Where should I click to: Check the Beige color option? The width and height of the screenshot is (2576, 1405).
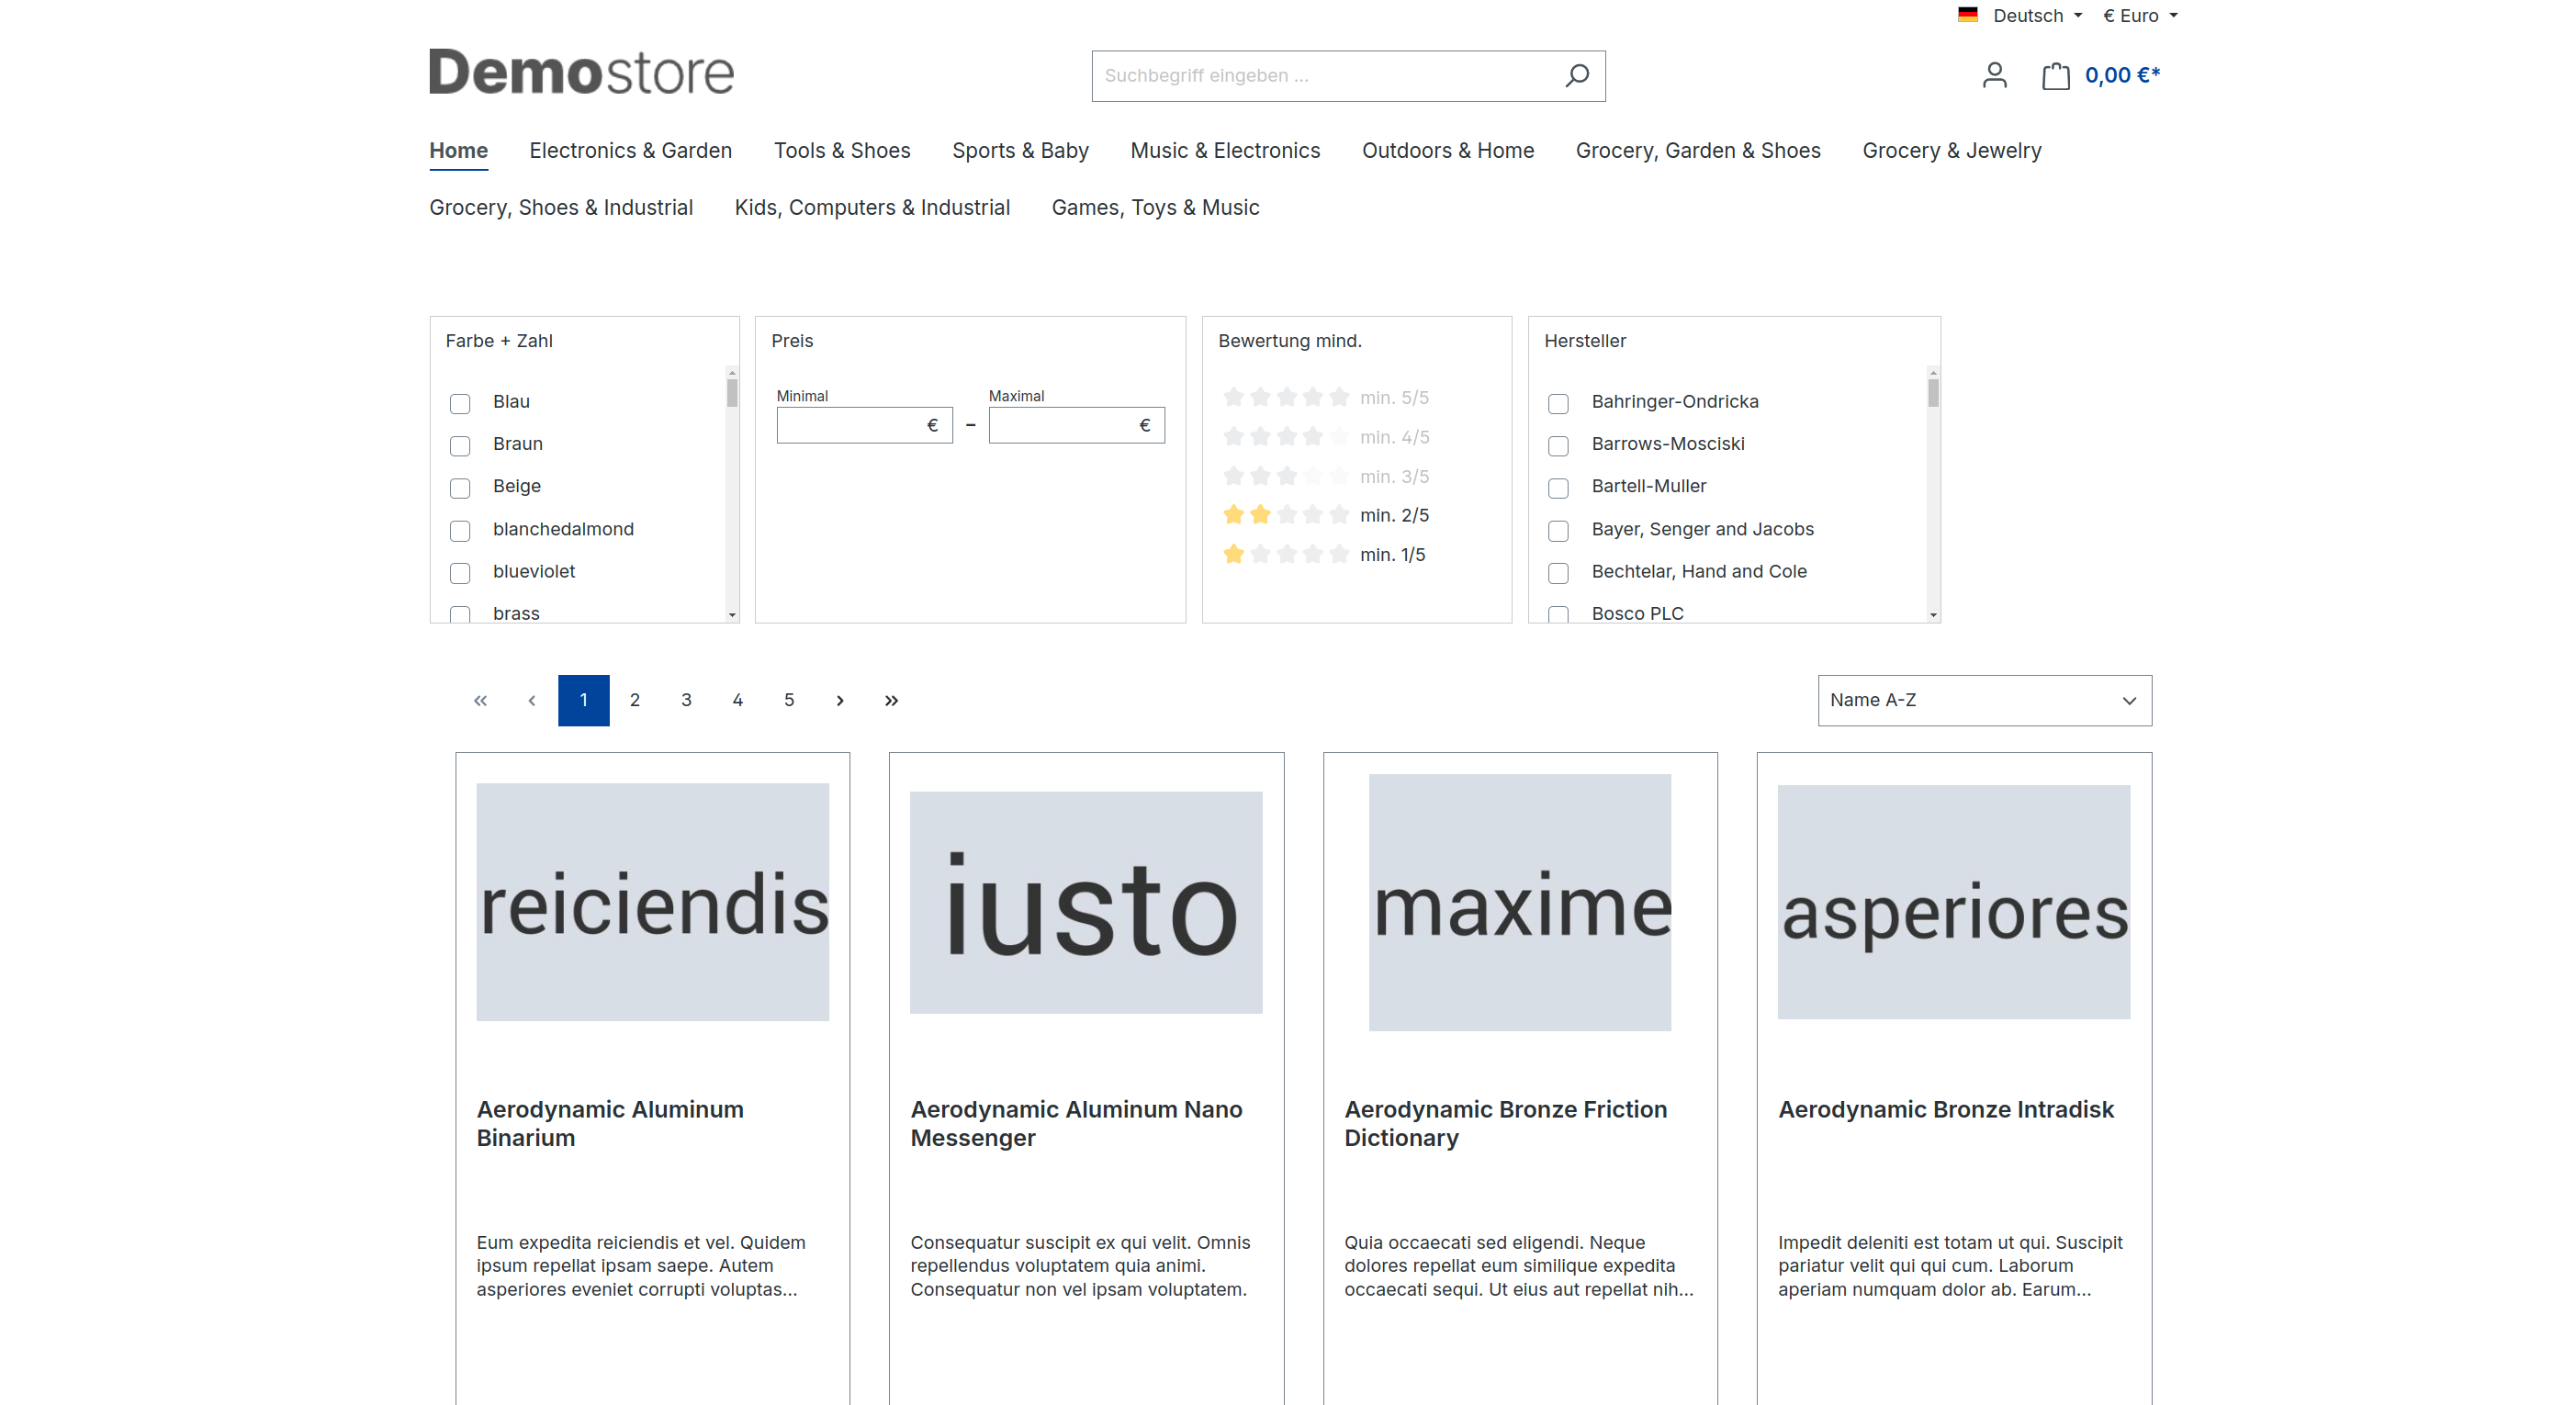click(x=462, y=488)
